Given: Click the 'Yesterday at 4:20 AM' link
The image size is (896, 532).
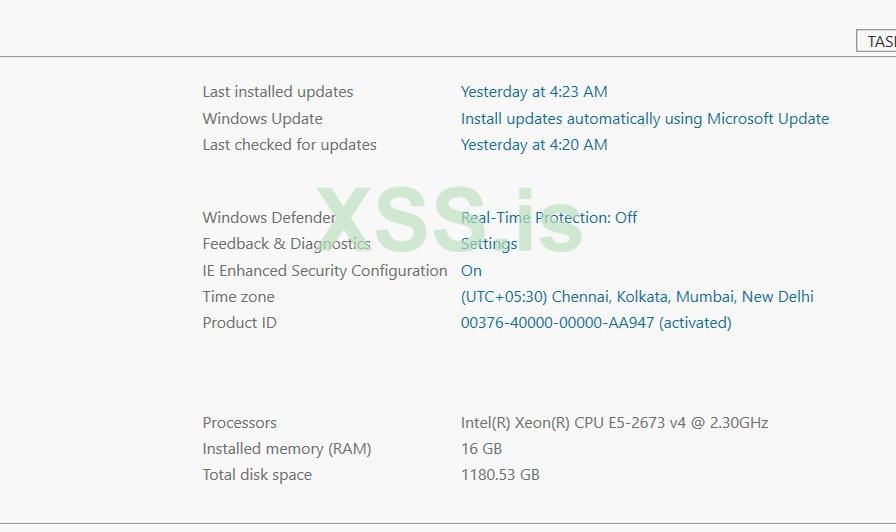Looking at the screenshot, I should (x=533, y=145).
